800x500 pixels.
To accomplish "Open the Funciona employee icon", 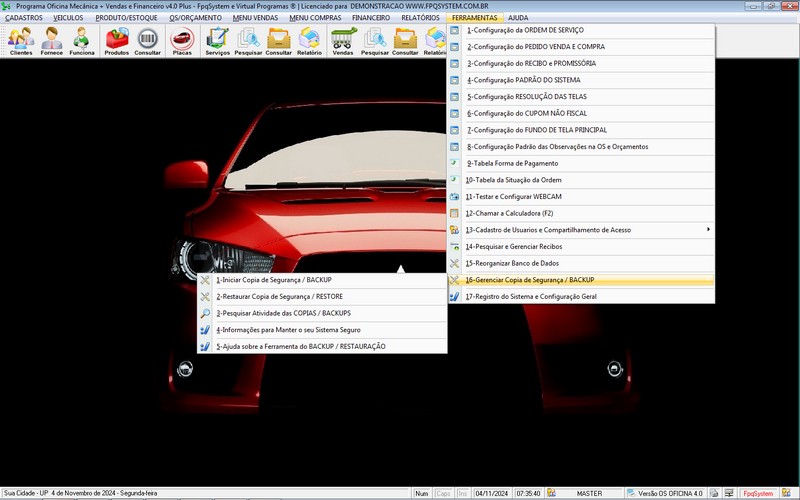I will pyautogui.click(x=82, y=40).
